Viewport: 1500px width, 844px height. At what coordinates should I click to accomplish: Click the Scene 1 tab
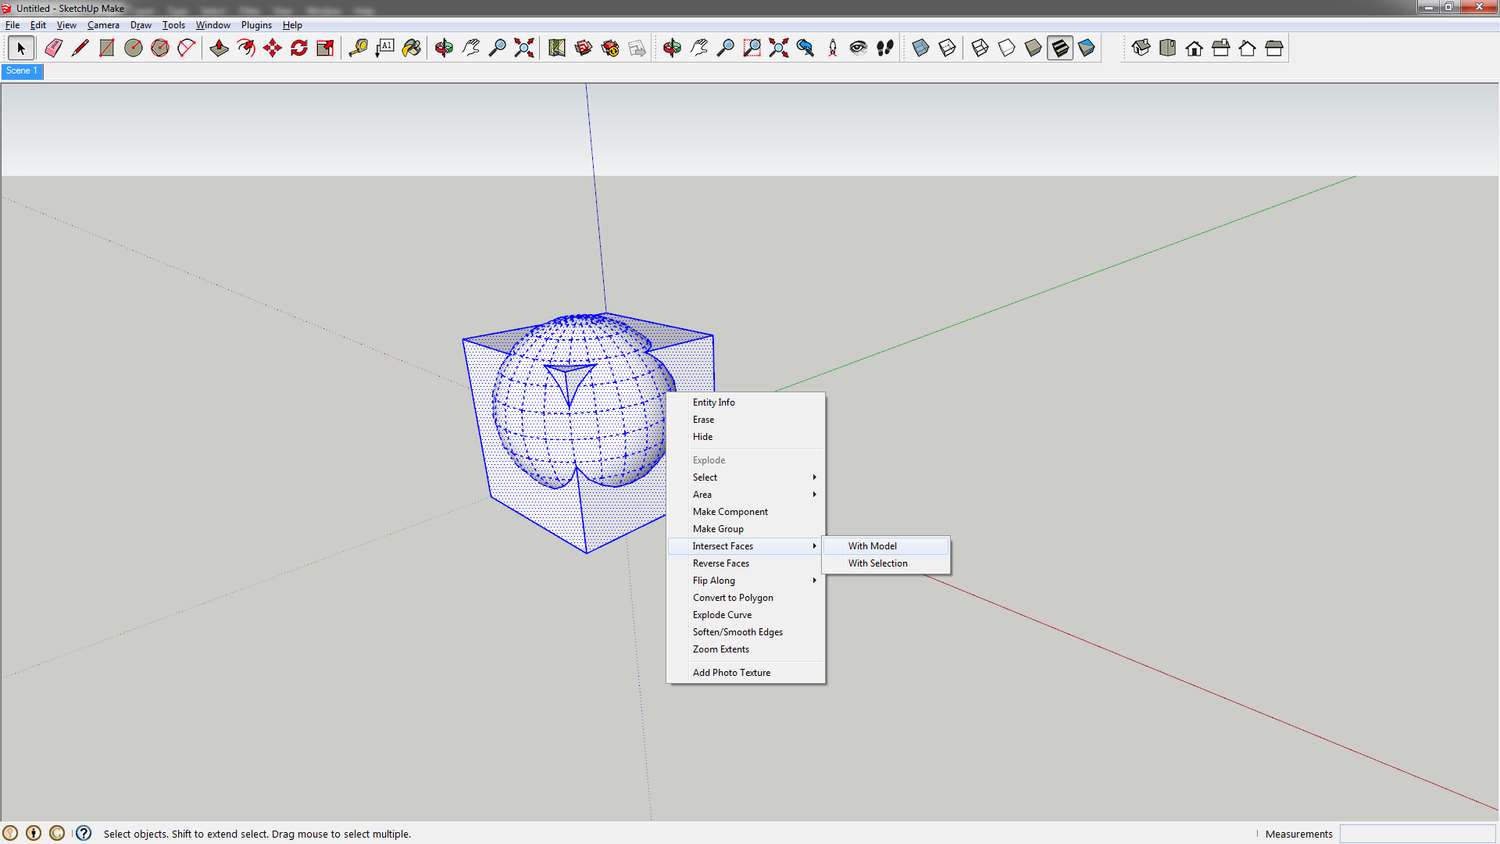(22, 70)
